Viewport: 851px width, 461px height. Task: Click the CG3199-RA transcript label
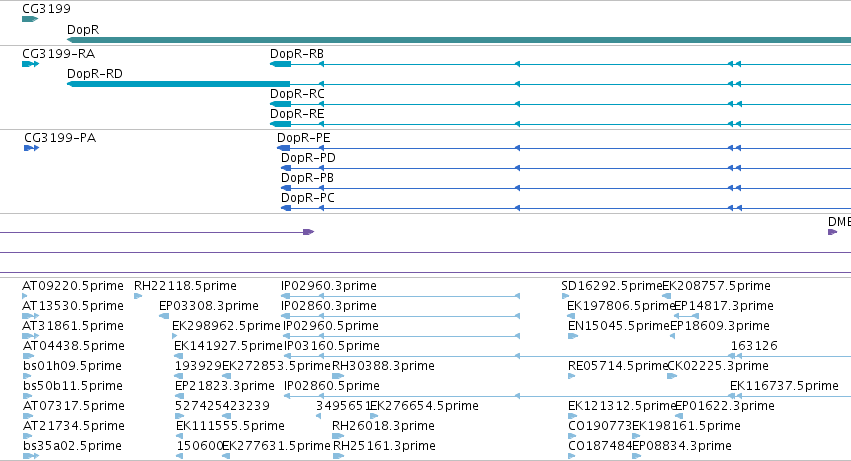click(58, 54)
